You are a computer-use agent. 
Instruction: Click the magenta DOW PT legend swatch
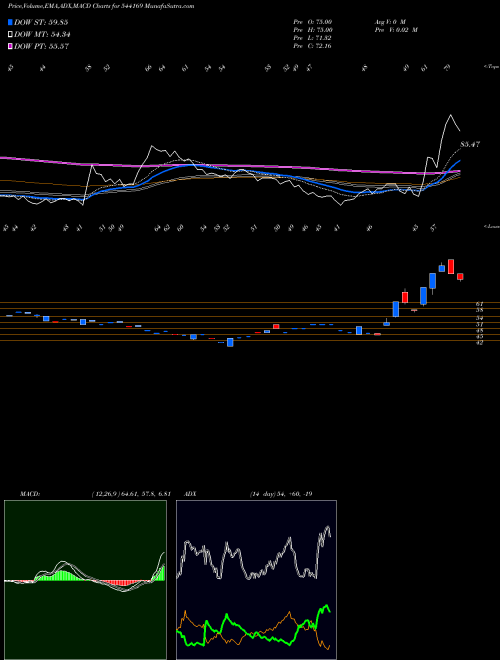pyautogui.click(x=10, y=46)
